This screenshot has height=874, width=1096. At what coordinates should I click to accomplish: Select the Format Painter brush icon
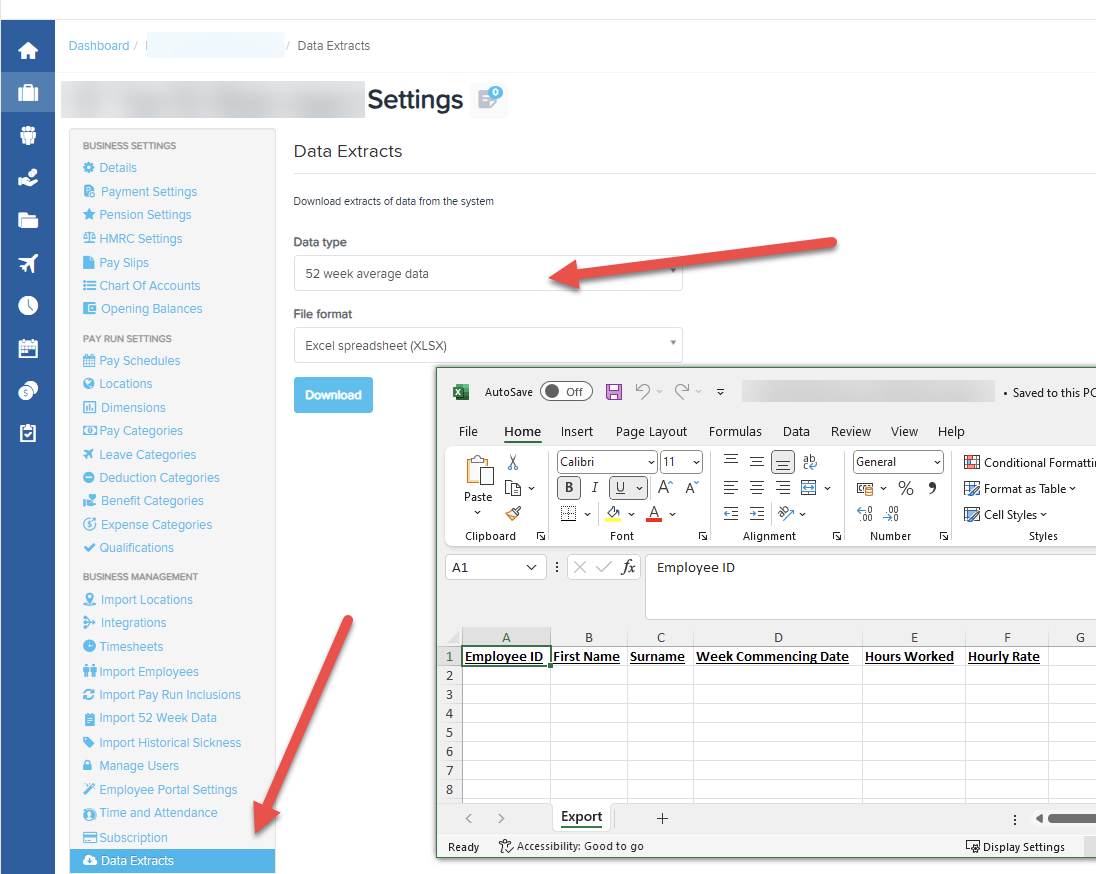coord(513,513)
